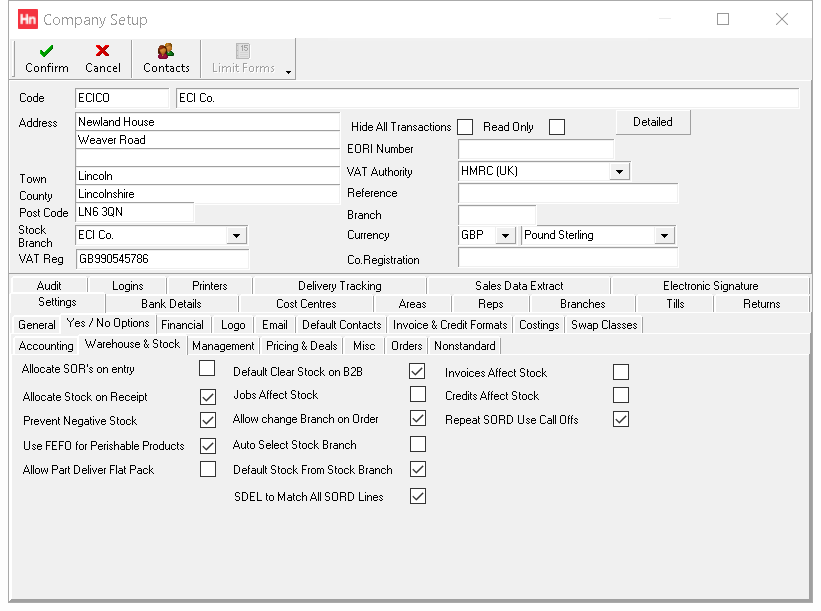Click the company Code field

(122, 98)
